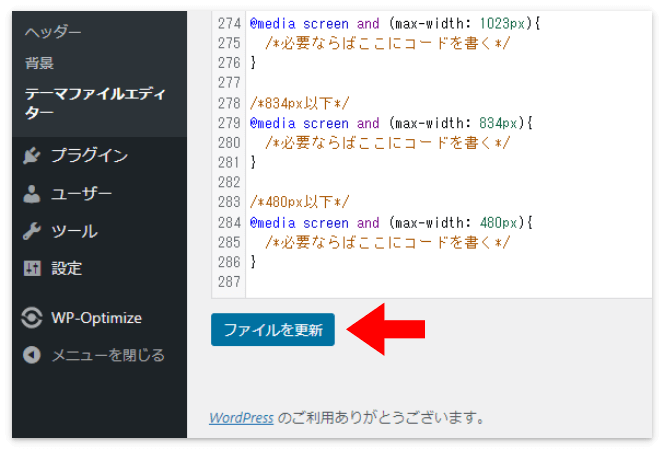The width and height of the screenshot is (664, 451).
Task: Click the closing brace on line 276
Action: coord(253,63)
